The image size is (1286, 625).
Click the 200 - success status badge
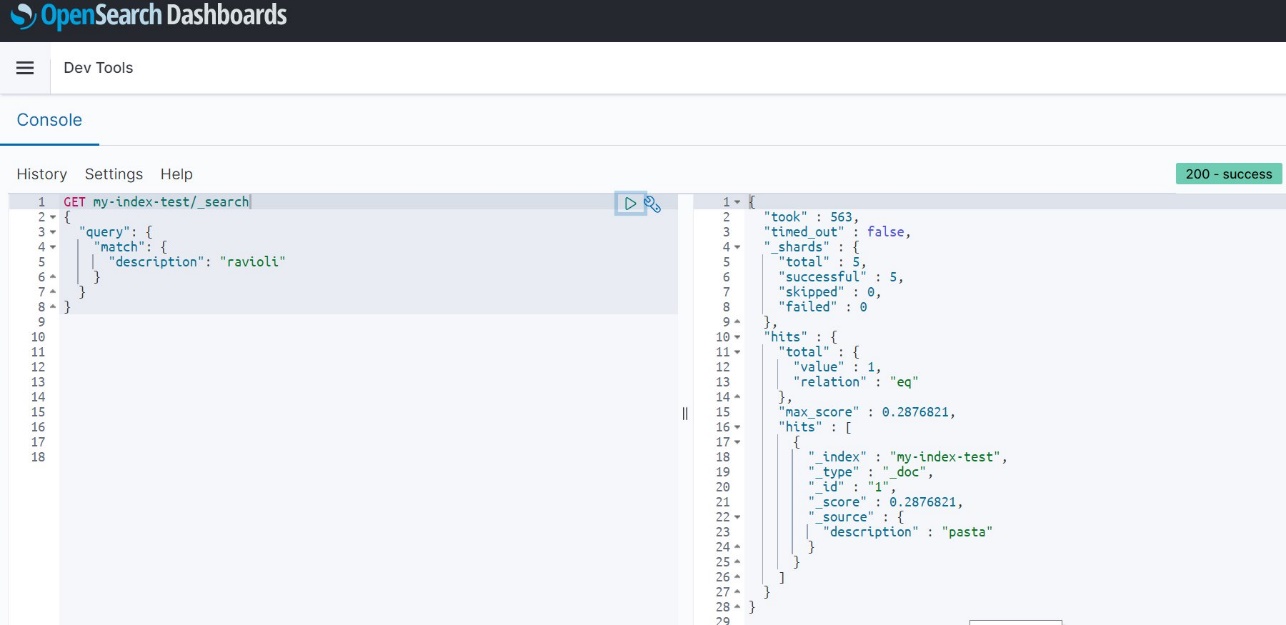1229,174
